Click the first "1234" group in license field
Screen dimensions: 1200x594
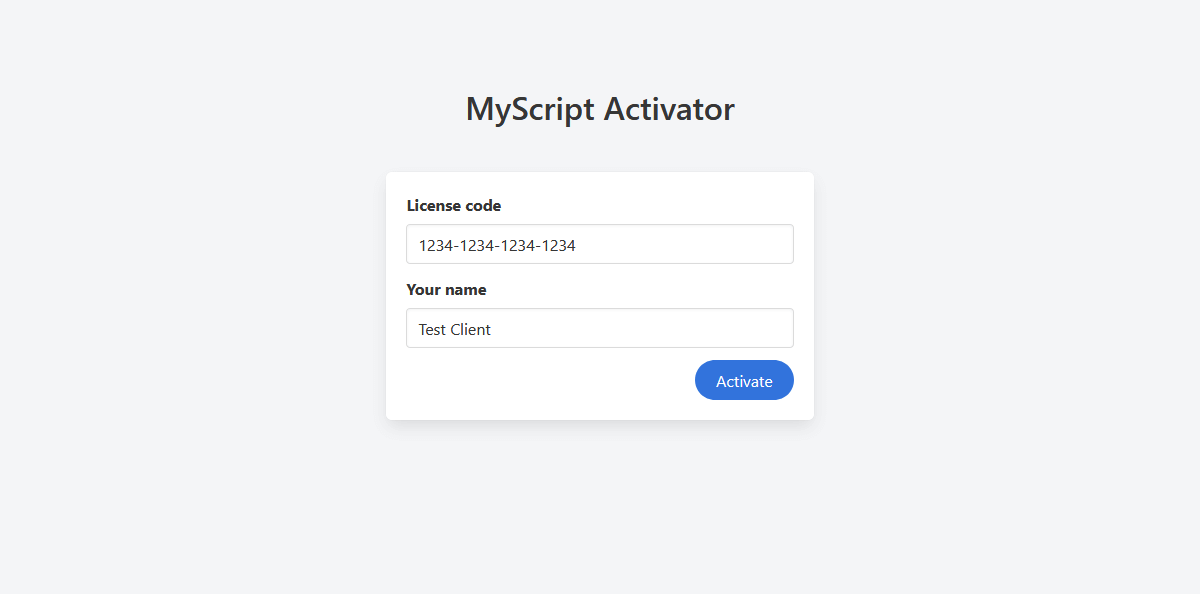[x=435, y=245]
